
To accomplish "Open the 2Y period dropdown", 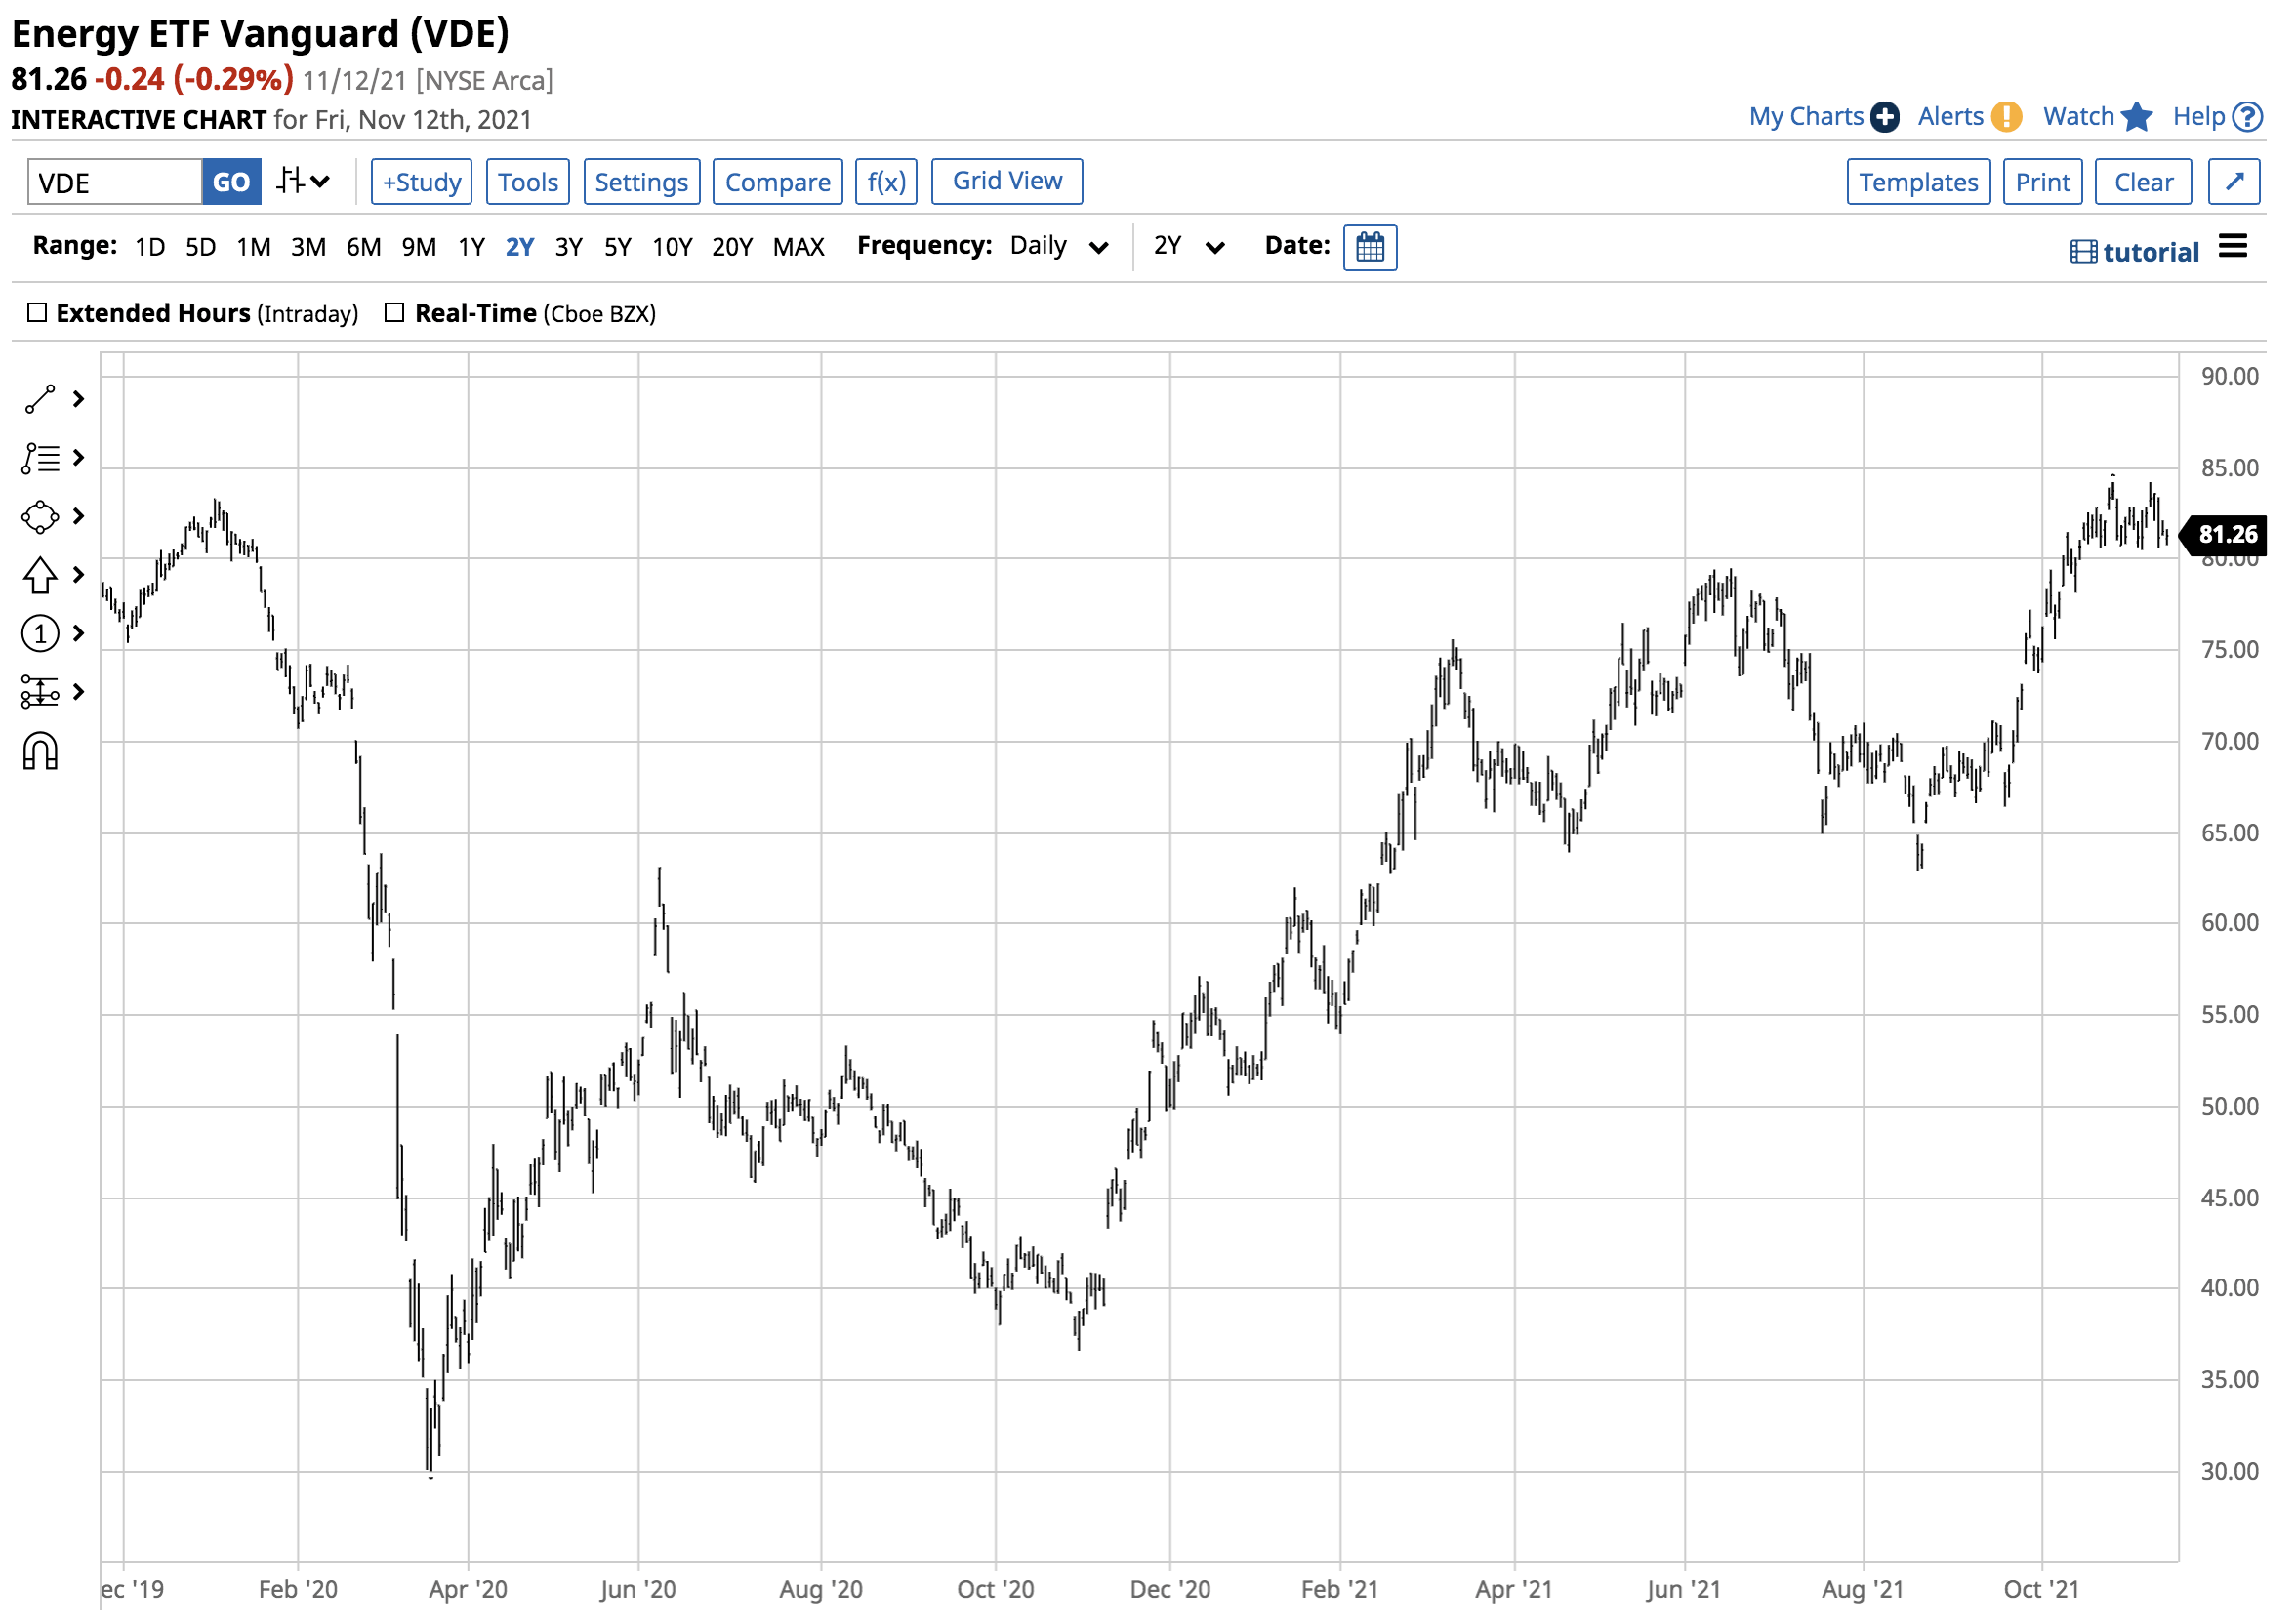I will [x=1190, y=247].
